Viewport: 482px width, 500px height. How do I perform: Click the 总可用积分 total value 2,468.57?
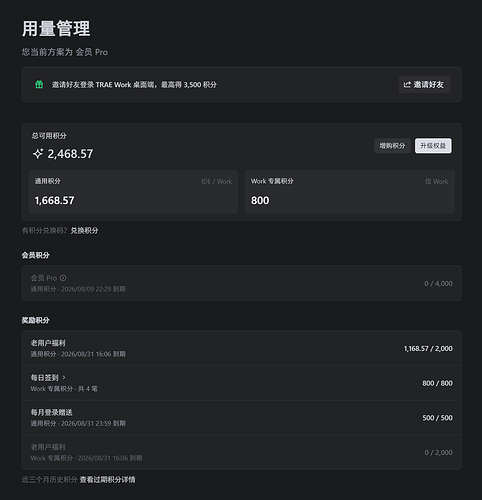tap(70, 154)
